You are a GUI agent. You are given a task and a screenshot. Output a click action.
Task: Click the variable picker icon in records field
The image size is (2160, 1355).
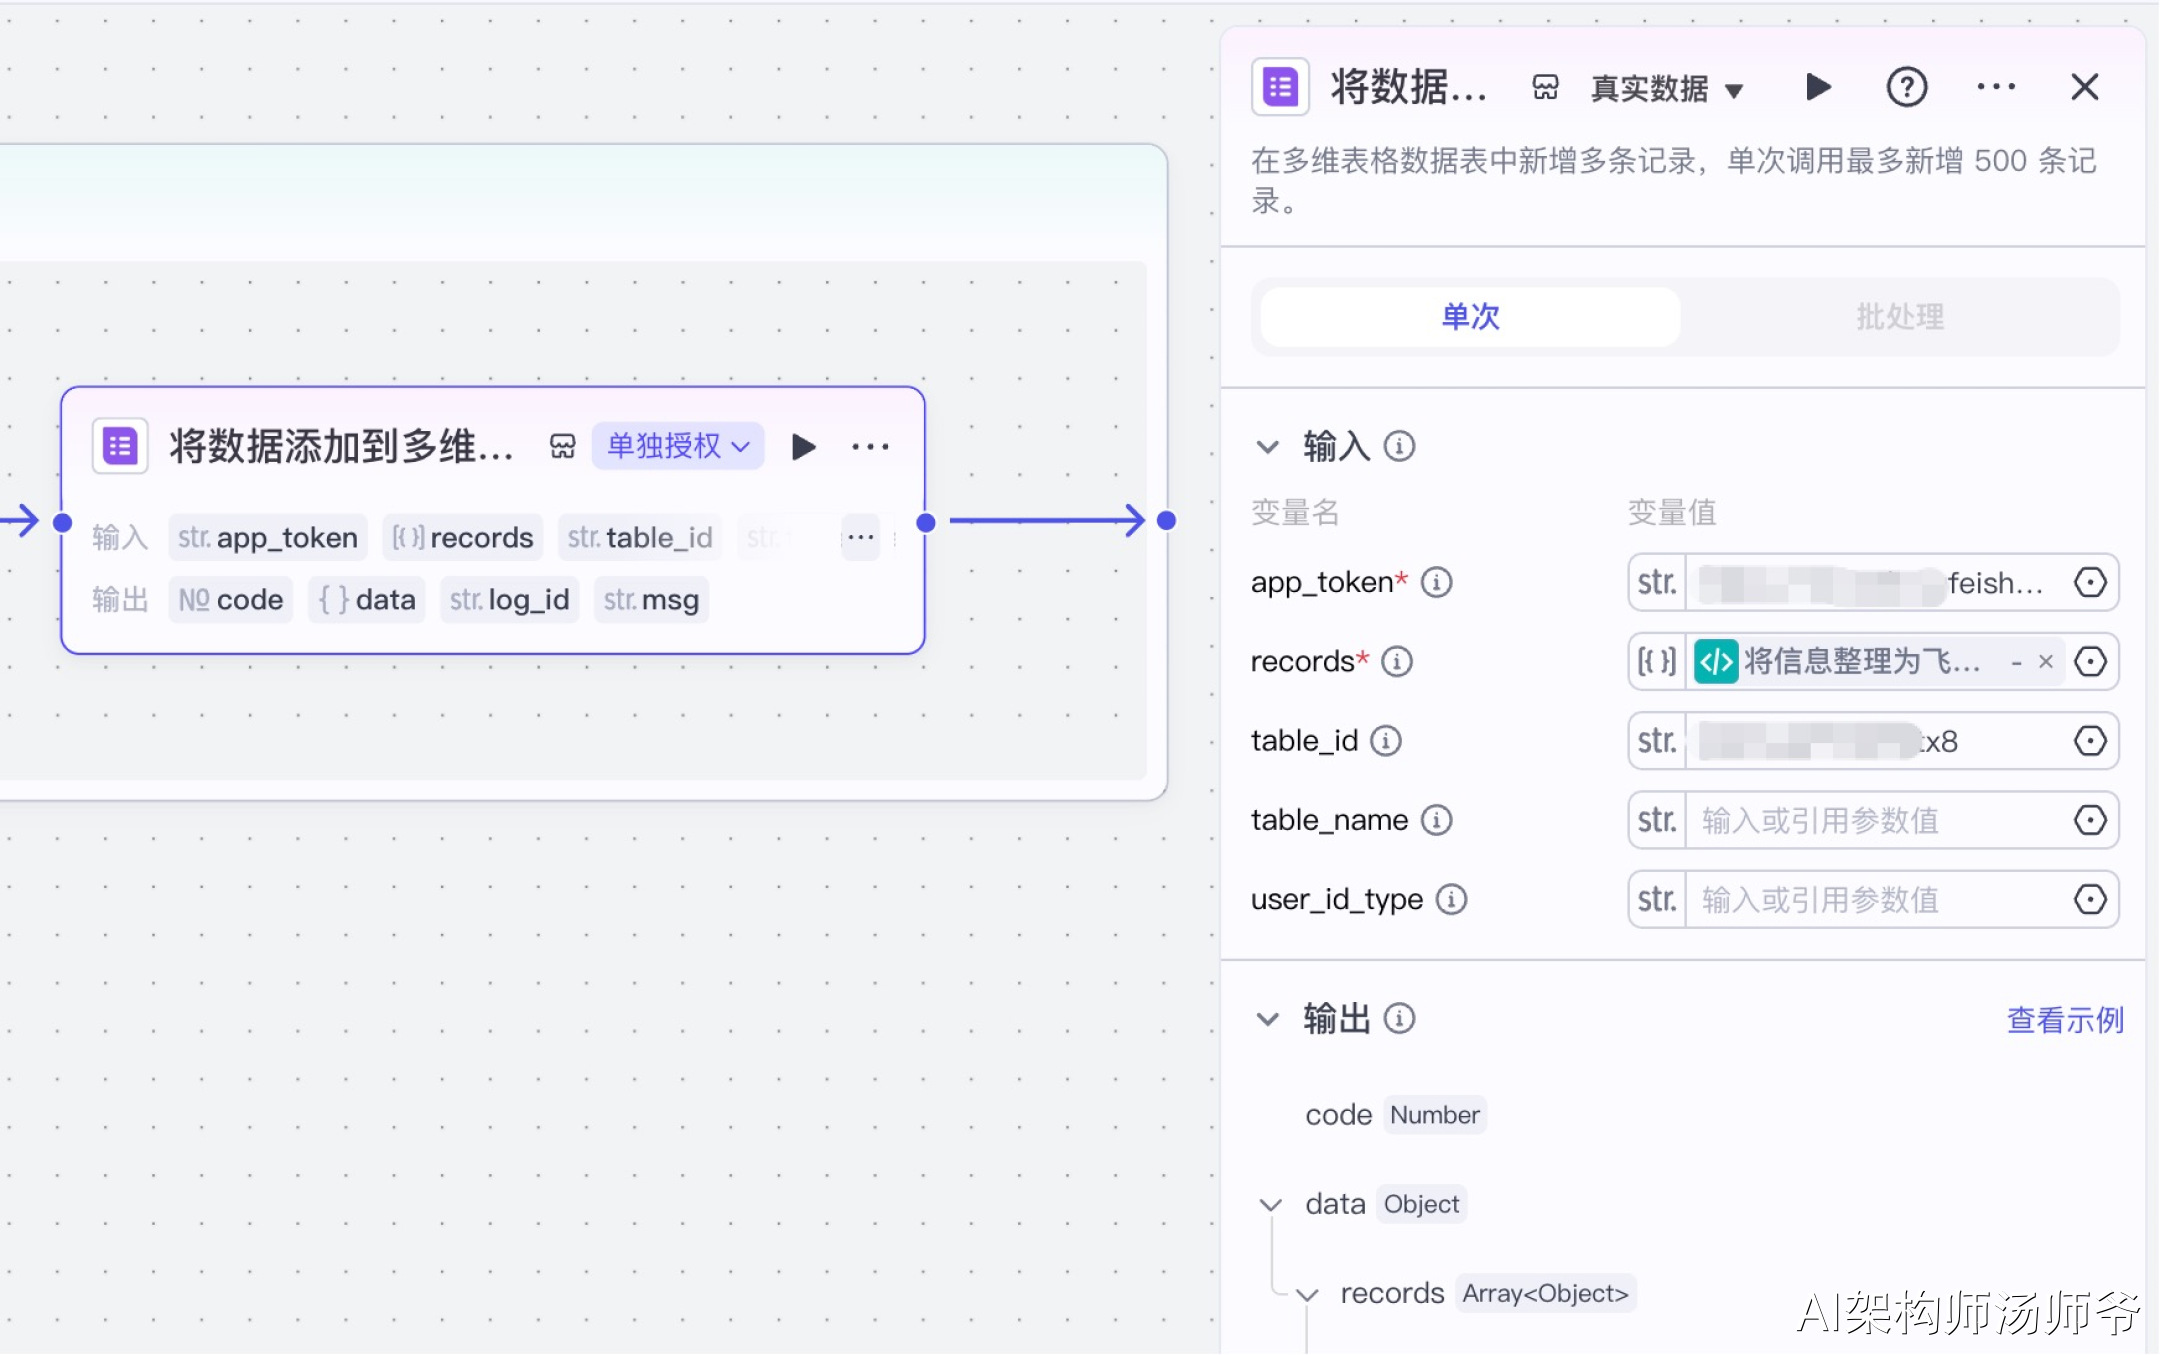2090,661
